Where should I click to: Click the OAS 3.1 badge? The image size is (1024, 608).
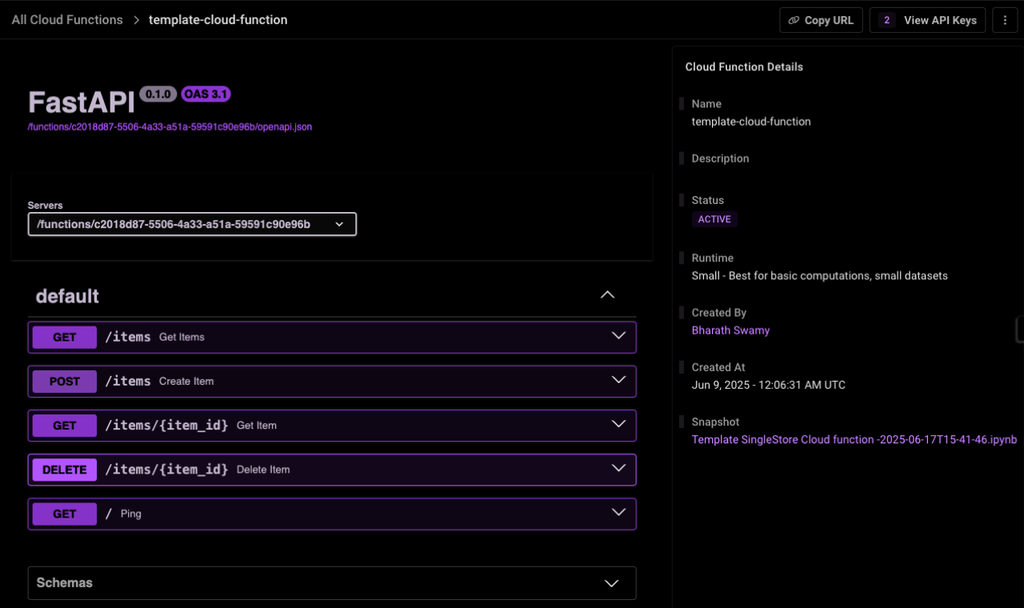[x=206, y=94]
